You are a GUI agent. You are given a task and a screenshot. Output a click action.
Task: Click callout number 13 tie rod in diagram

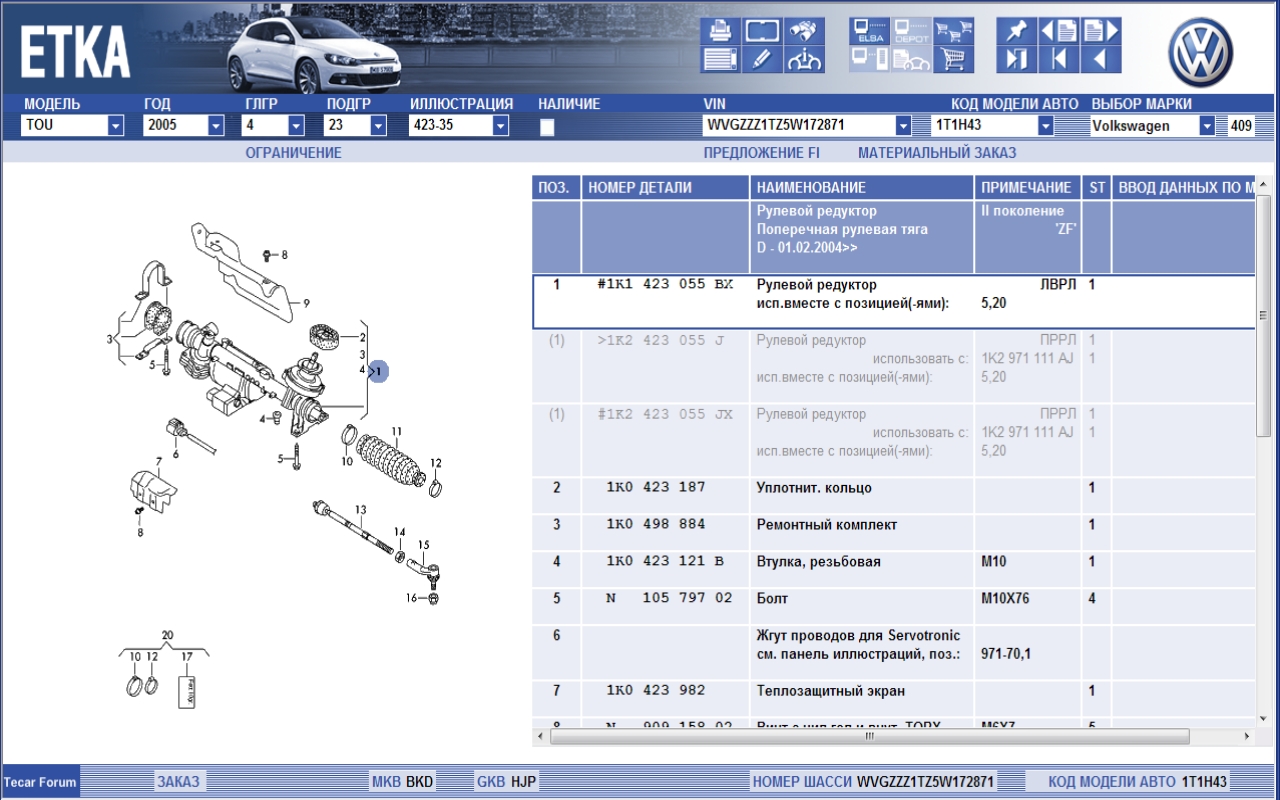point(361,509)
